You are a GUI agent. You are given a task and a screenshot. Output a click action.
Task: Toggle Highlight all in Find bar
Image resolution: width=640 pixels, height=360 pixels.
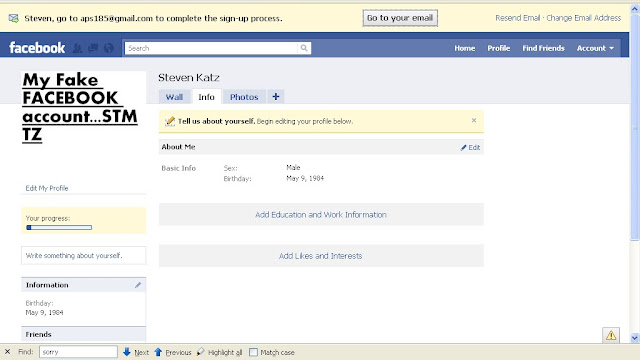click(x=220, y=352)
